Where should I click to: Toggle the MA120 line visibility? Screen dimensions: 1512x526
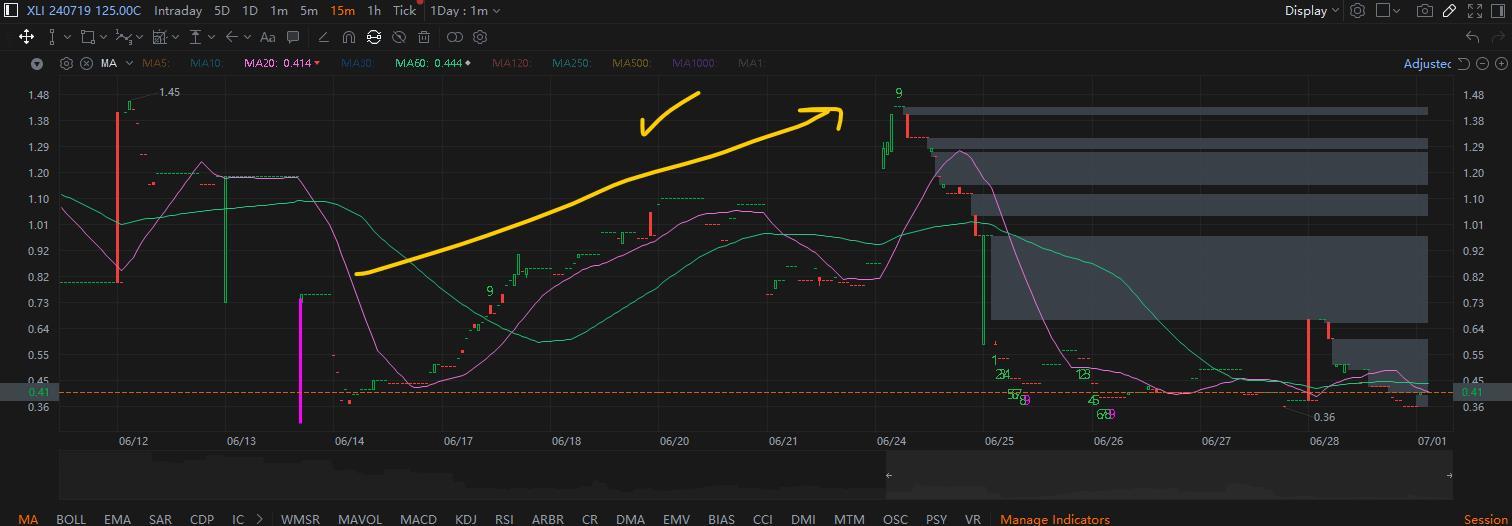[x=511, y=63]
